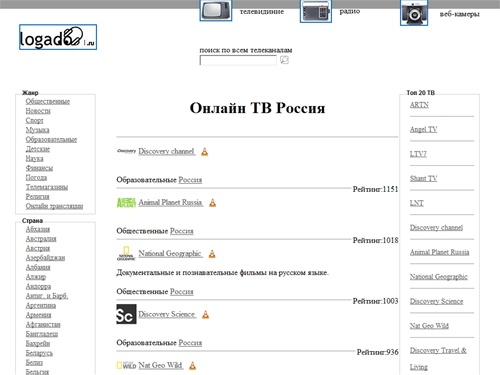The width and height of the screenshot is (500, 375).
Task: Focus the TV channel search field
Action: point(238,60)
